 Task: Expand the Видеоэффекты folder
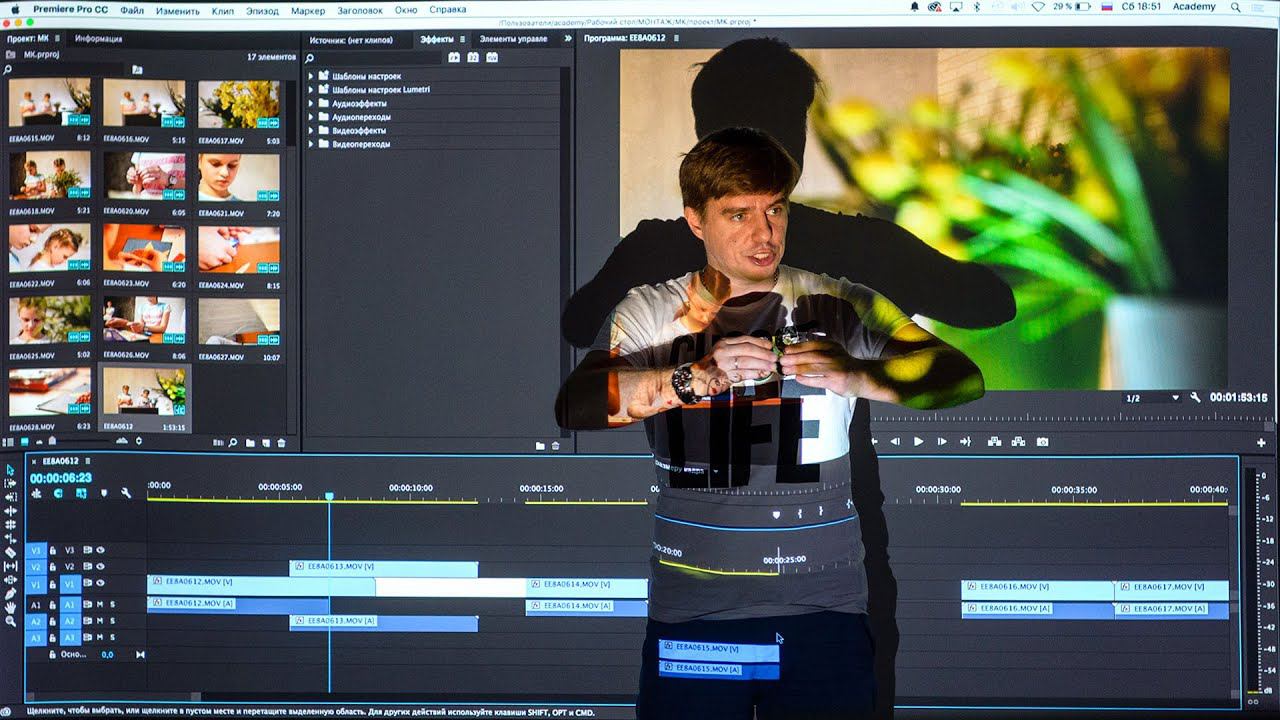311,131
